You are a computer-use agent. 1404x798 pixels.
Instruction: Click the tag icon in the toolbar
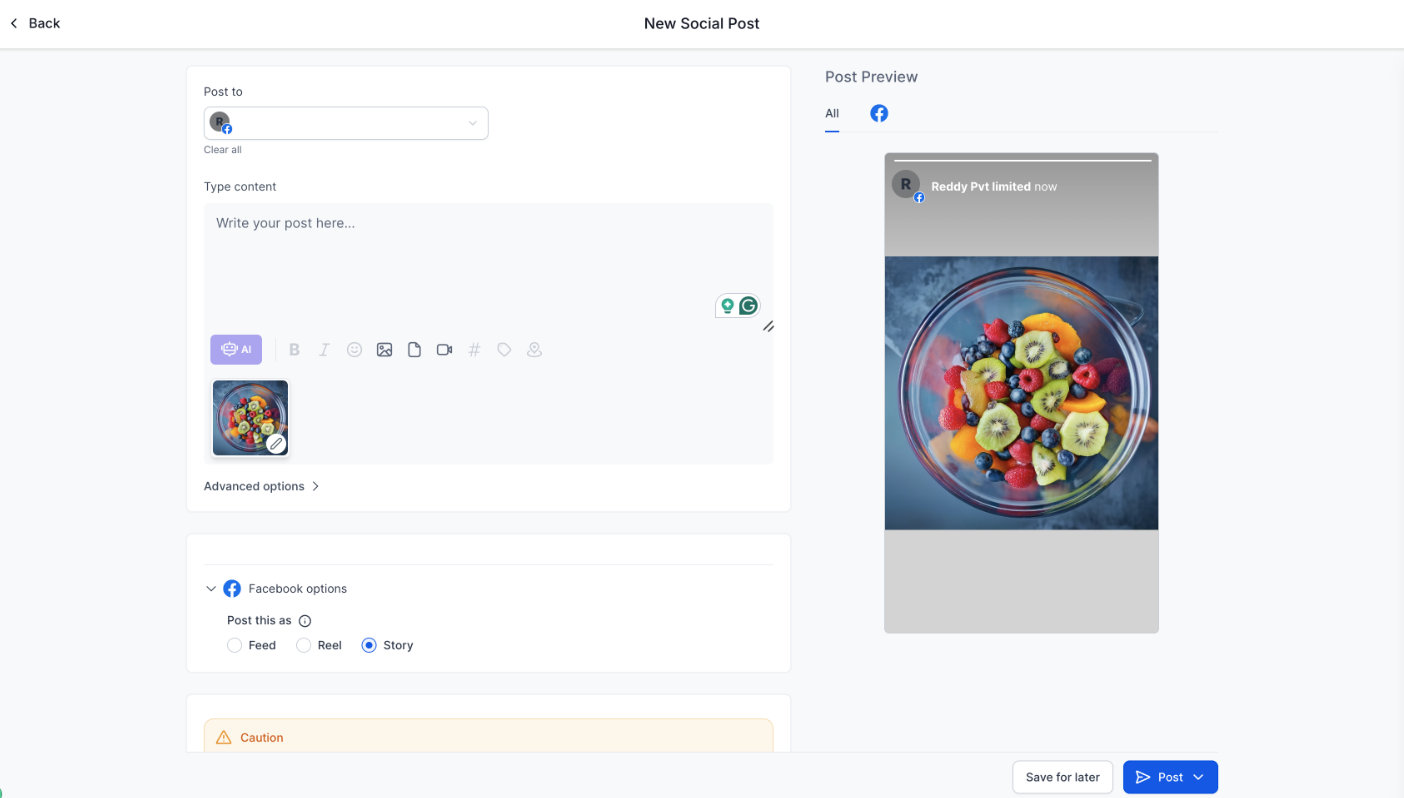tap(504, 350)
